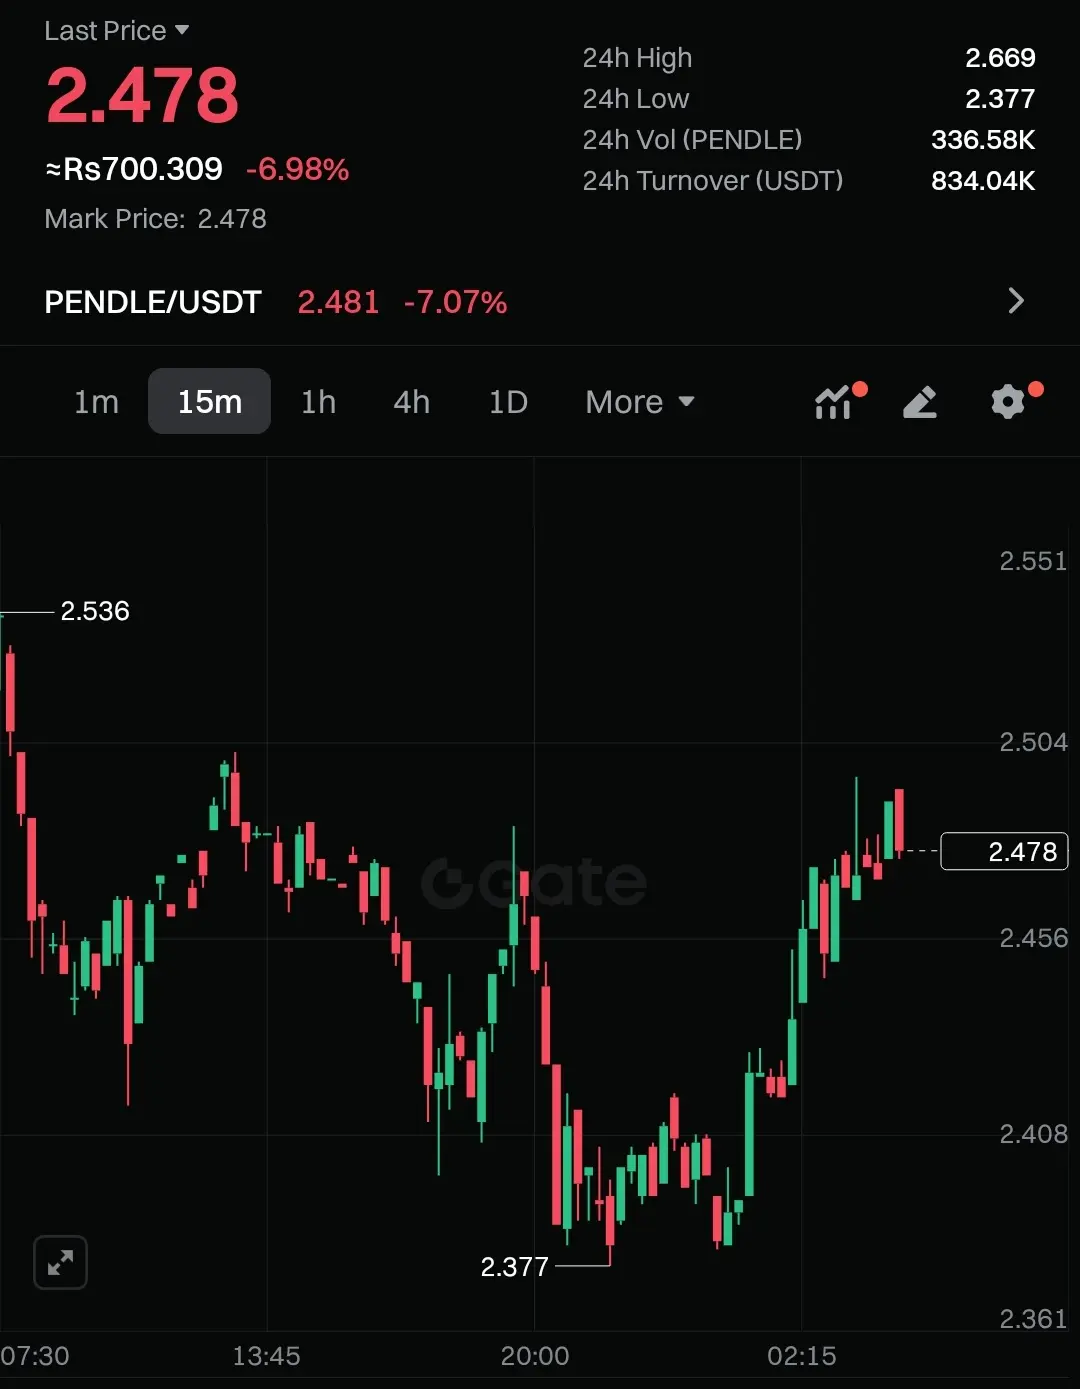This screenshot has width=1080, height=1389.
Task: Tap Mark Price: 2.478 text
Action: coord(155,219)
